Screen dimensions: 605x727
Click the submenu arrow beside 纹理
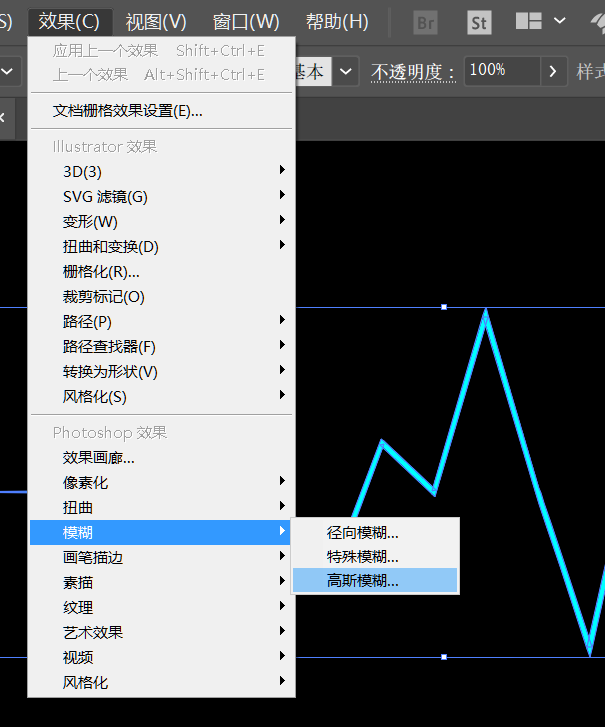pyautogui.click(x=282, y=606)
